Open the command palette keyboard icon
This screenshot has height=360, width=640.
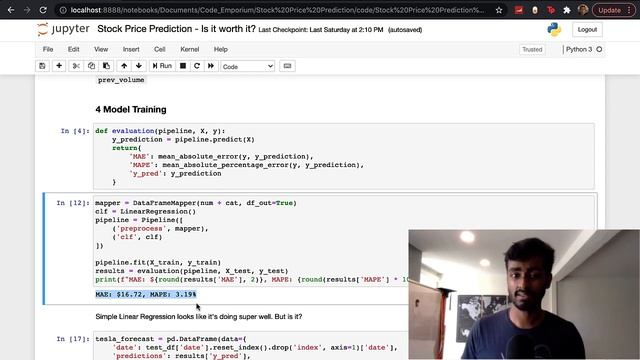click(287, 66)
